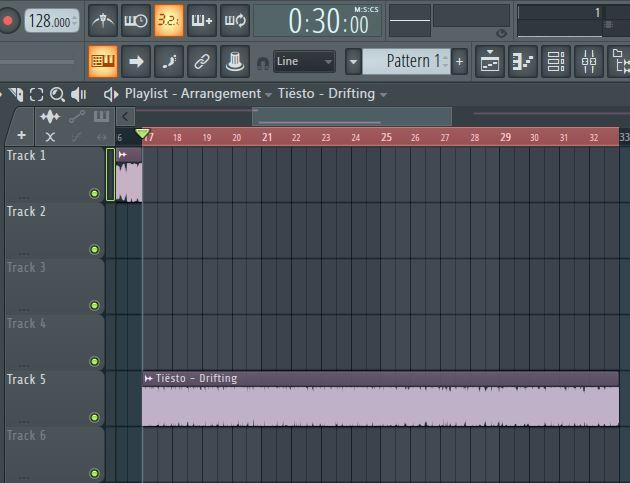Viewport: 630px width, 483px height.
Task: Click bar 25 on timeline ruler
Action: click(x=386, y=137)
